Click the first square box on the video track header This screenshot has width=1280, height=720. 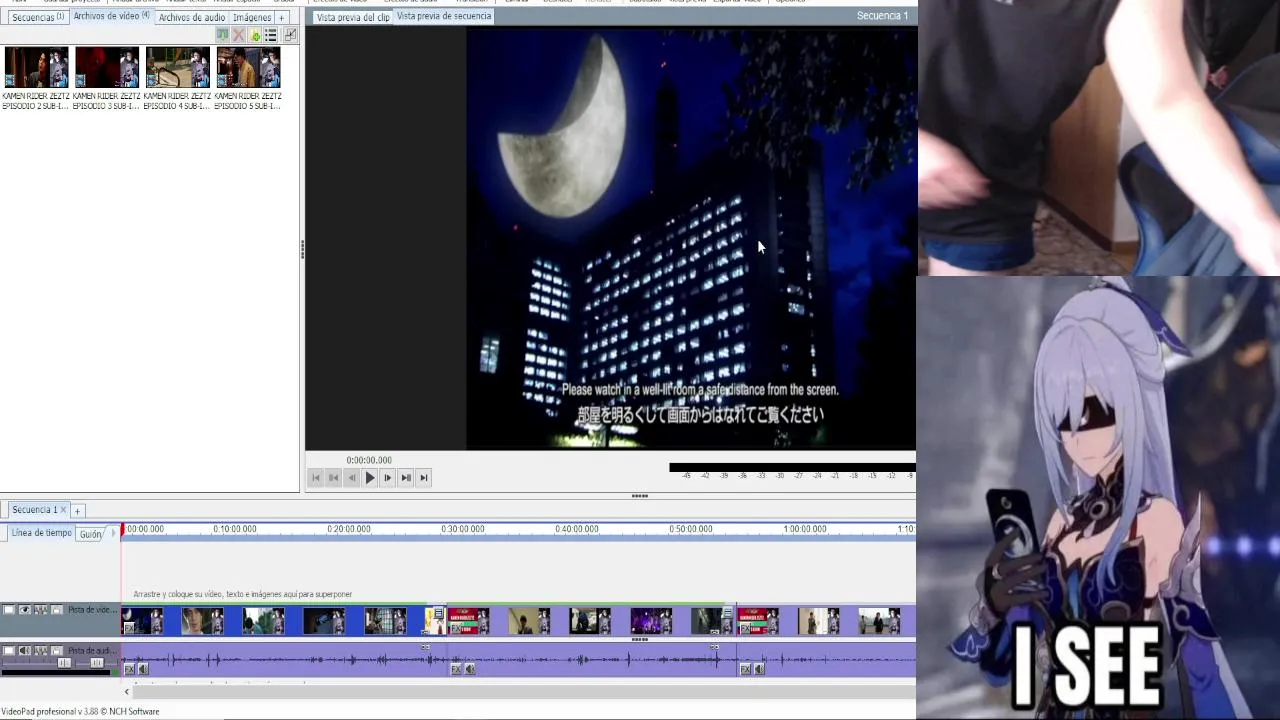[x=9, y=610]
